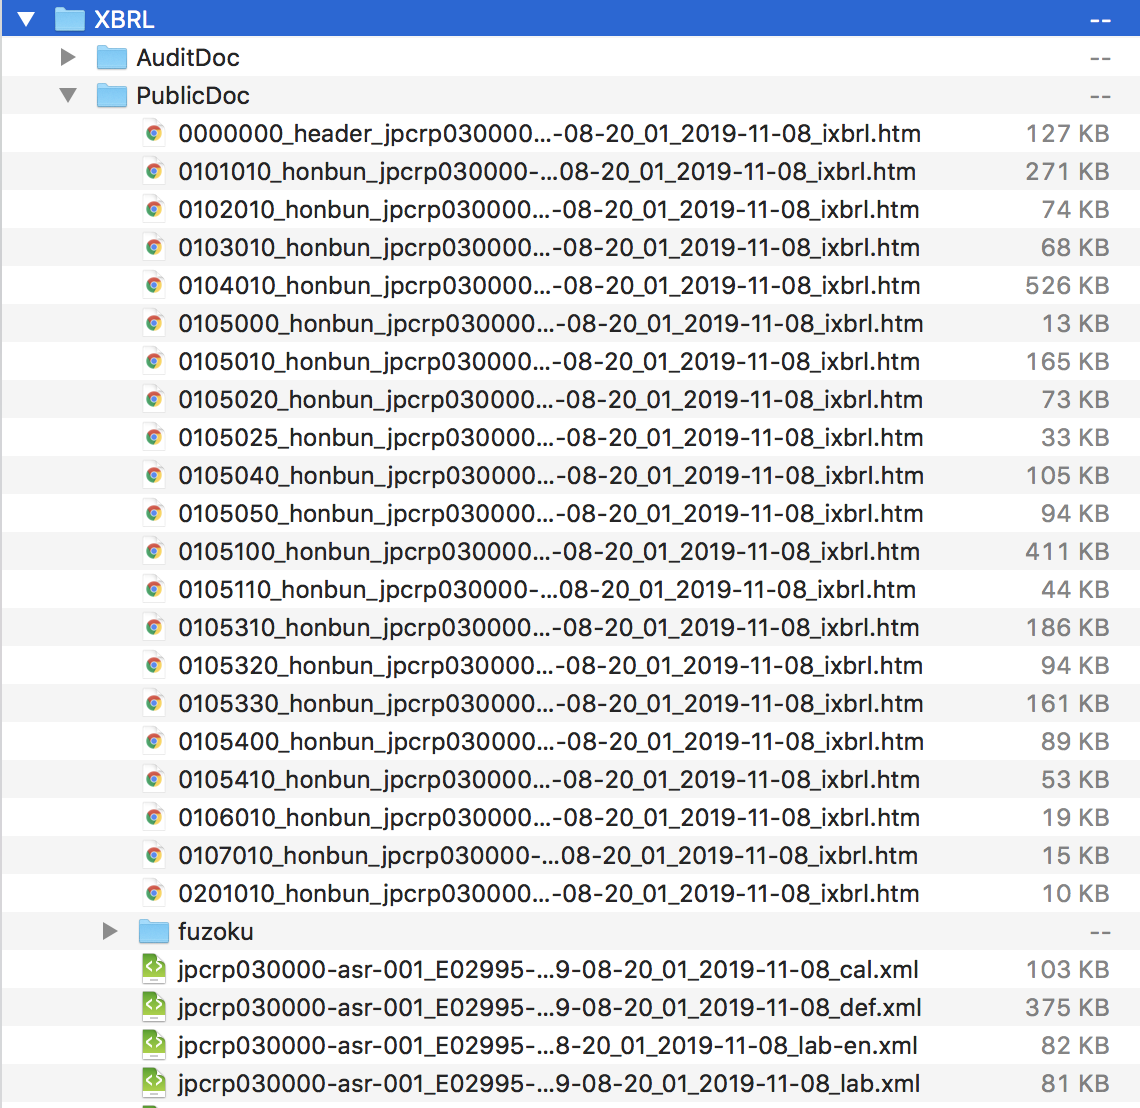This screenshot has height=1108, width=1140.
Task: Click the PublicDoc folder icon
Action: coord(110,95)
